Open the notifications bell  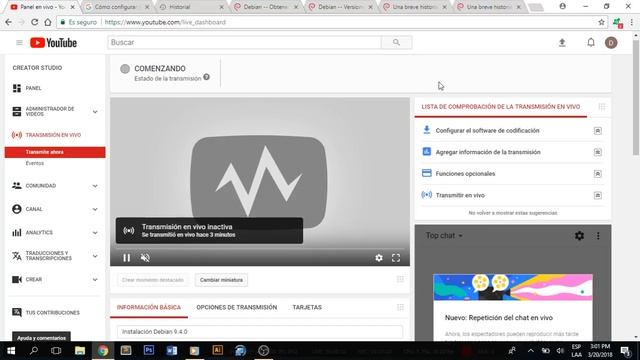(x=591, y=42)
